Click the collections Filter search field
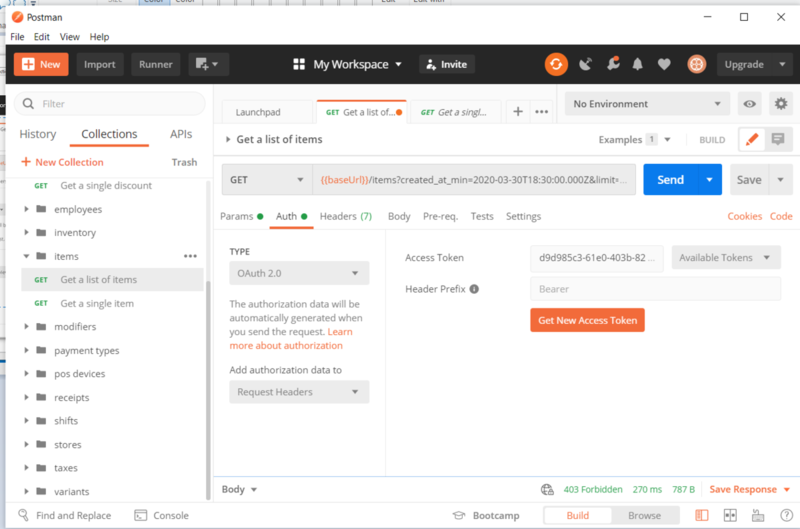The height and width of the screenshot is (529, 800). [110, 103]
